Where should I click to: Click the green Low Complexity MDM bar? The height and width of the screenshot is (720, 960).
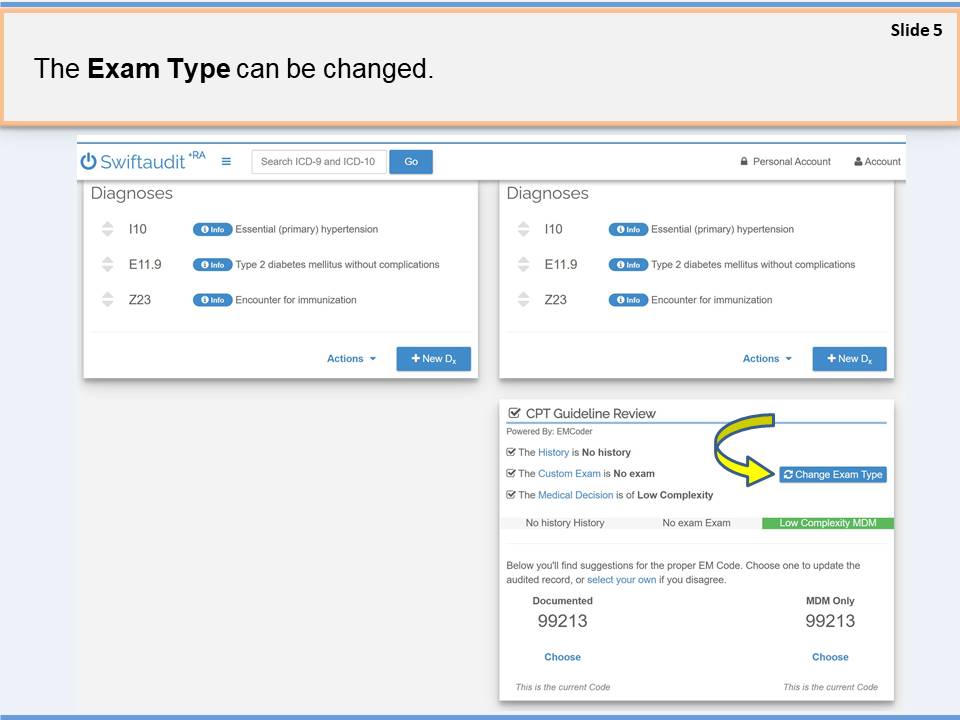pyautogui.click(x=828, y=523)
